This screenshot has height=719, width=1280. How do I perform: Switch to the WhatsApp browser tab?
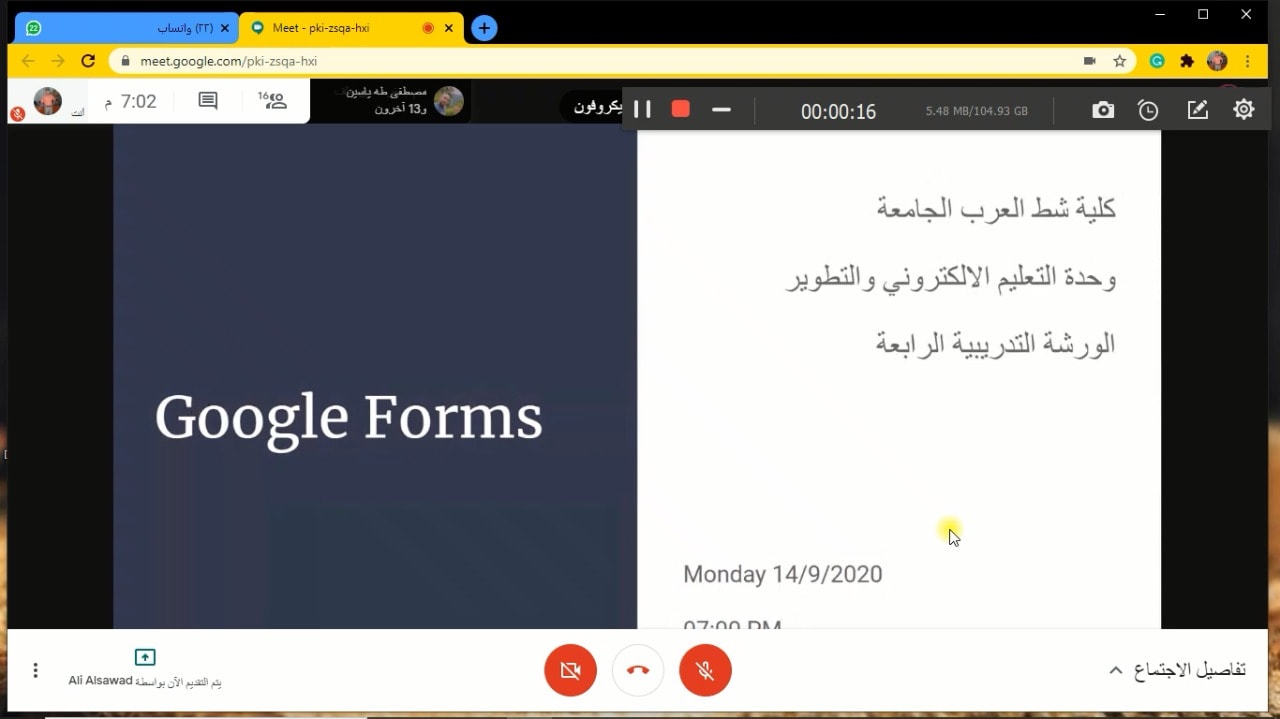click(x=125, y=28)
